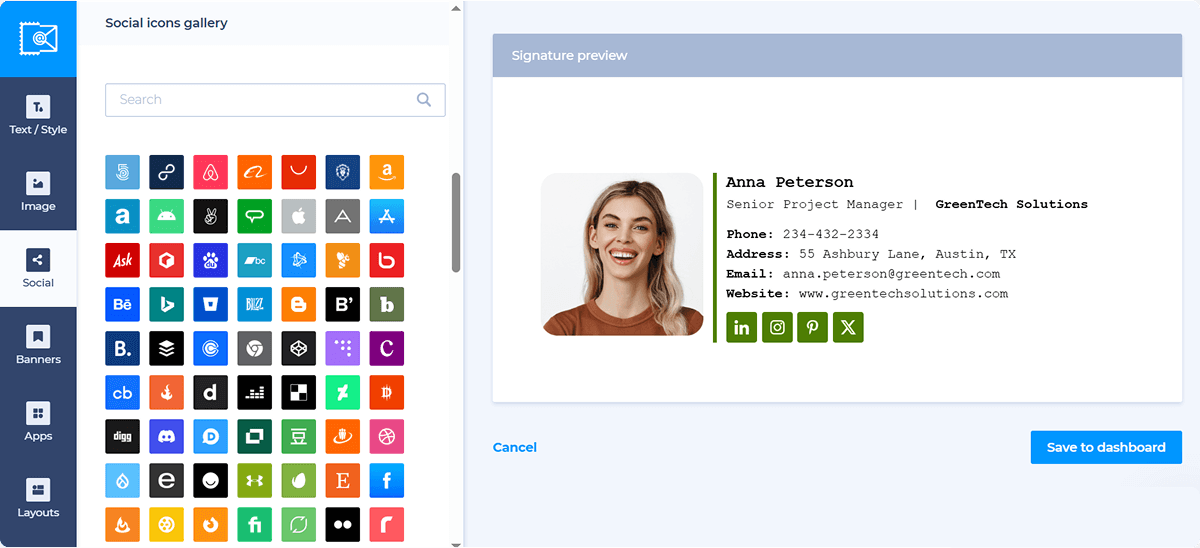Pick the grey Chrome icon
The width and height of the screenshot is (1200, 548).
coord(254,348)
